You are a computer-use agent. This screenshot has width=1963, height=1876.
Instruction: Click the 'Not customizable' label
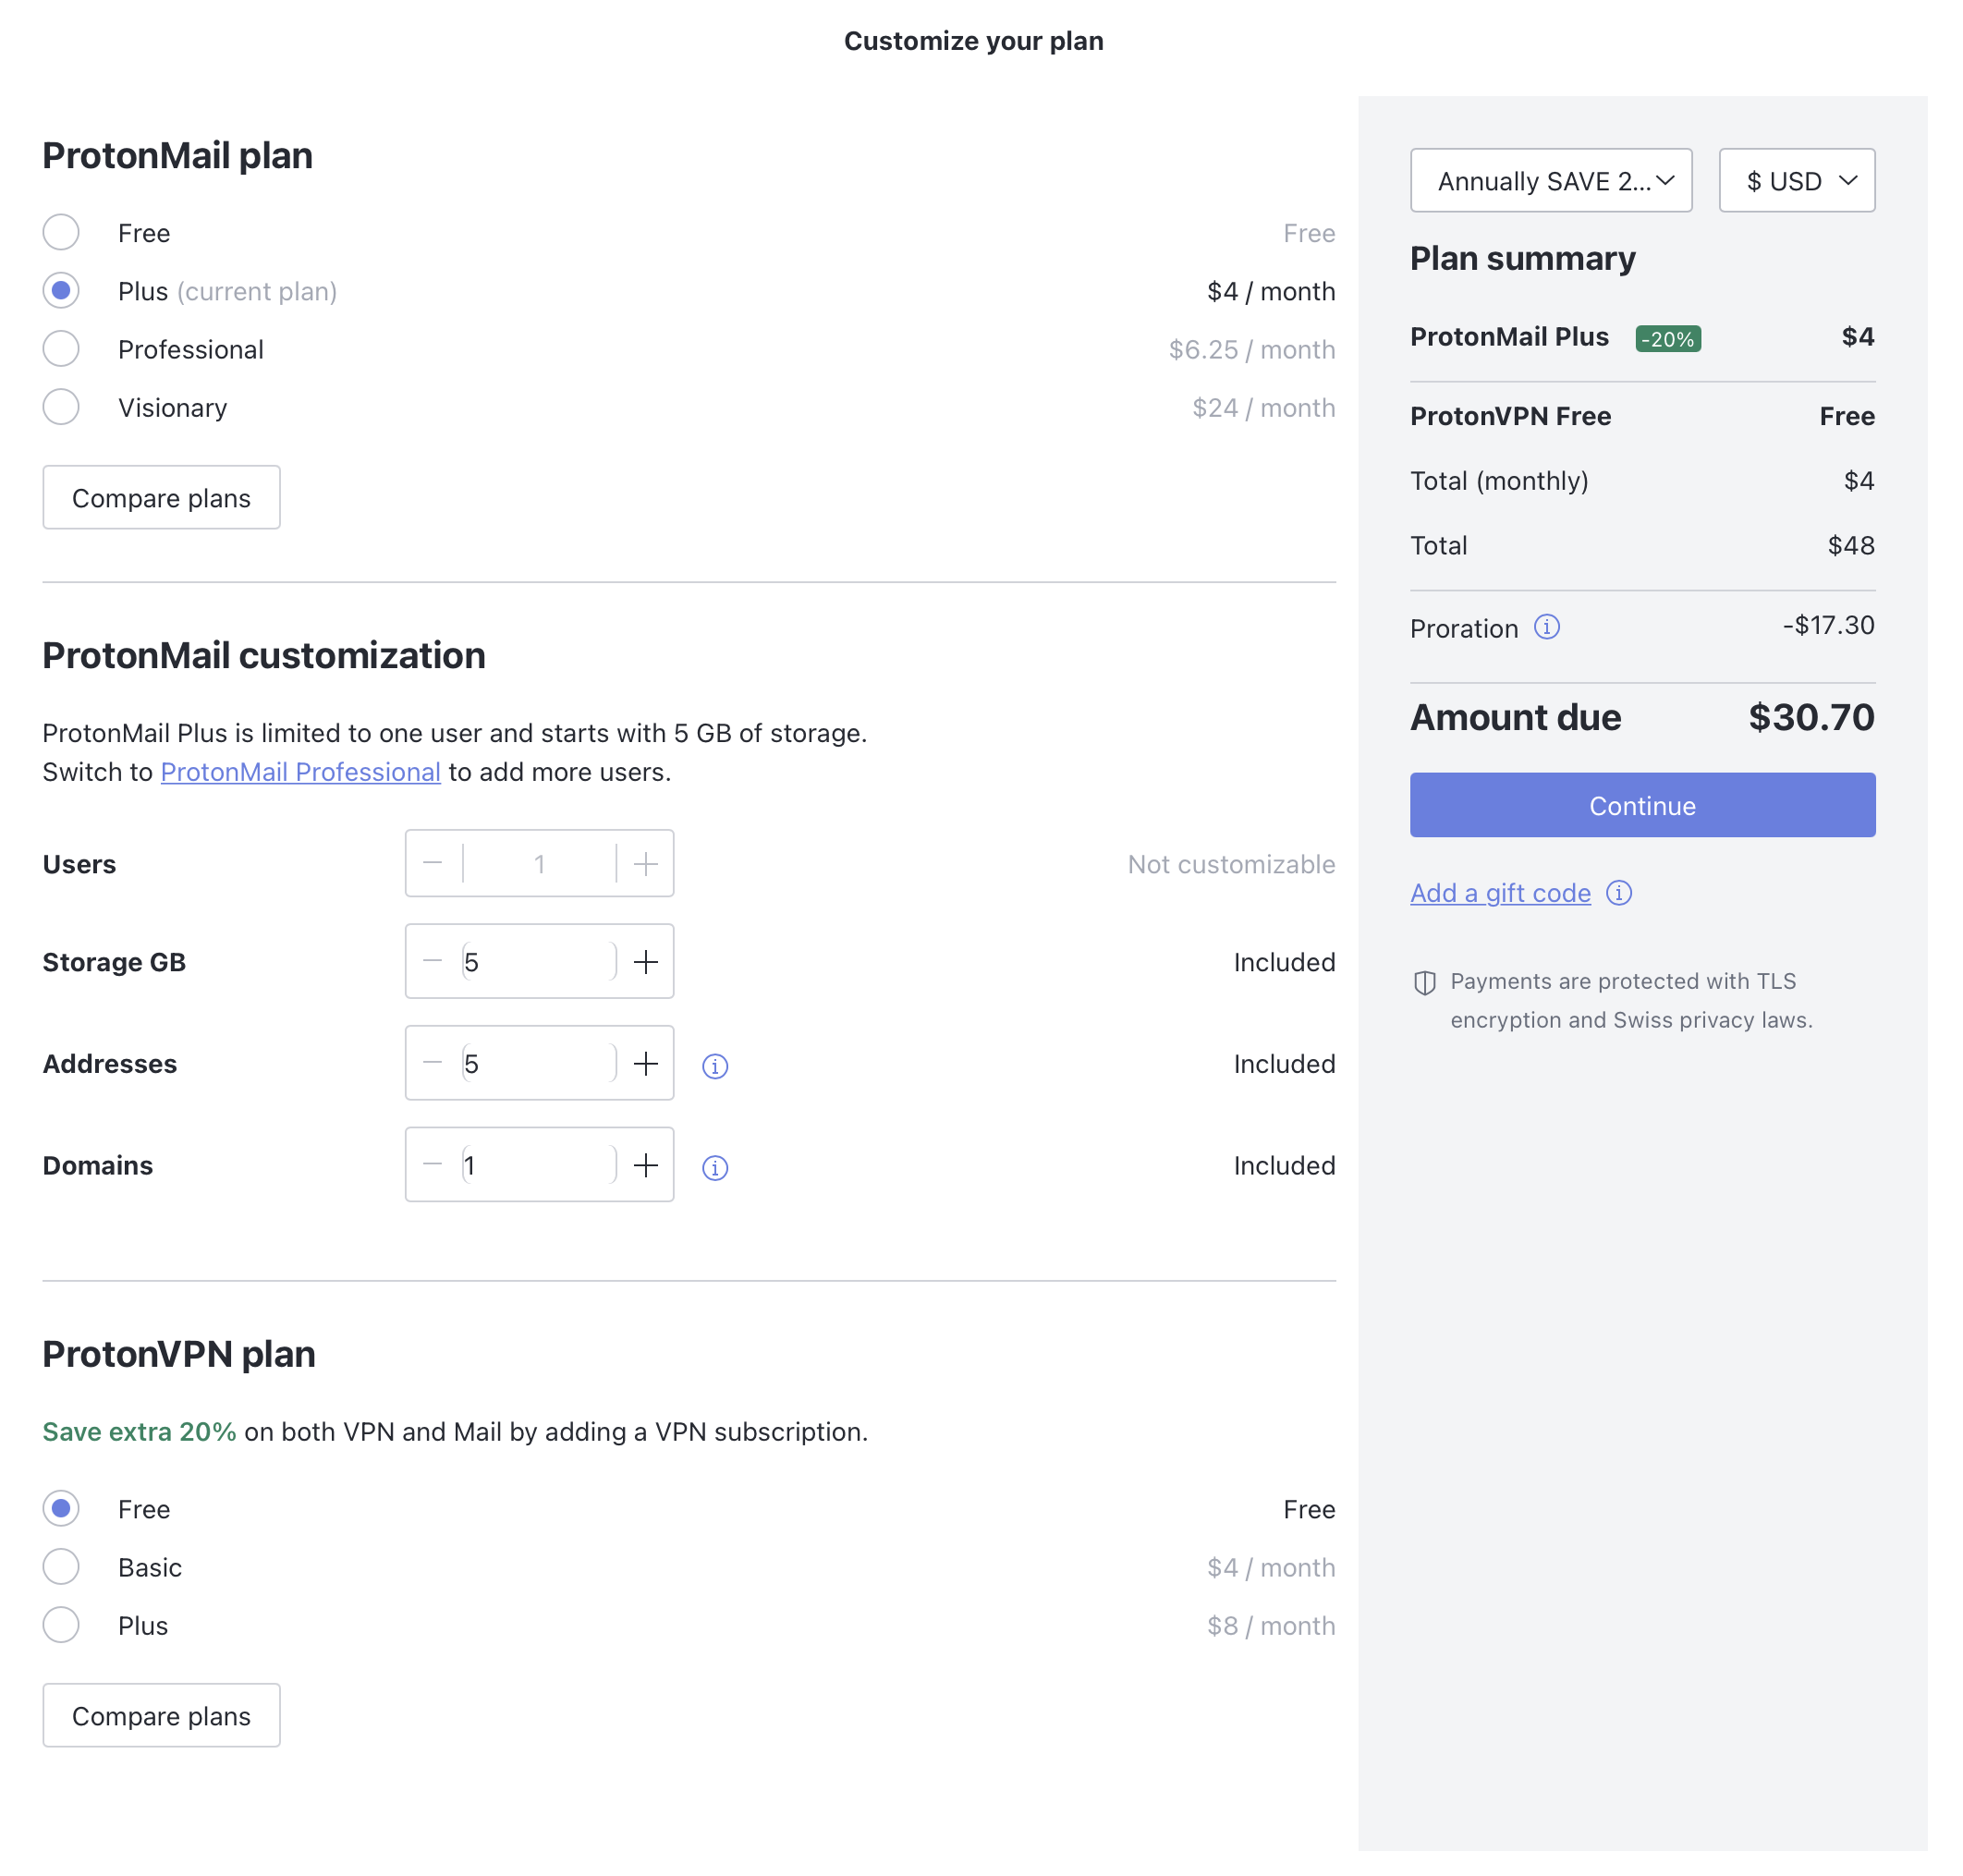1231,865
